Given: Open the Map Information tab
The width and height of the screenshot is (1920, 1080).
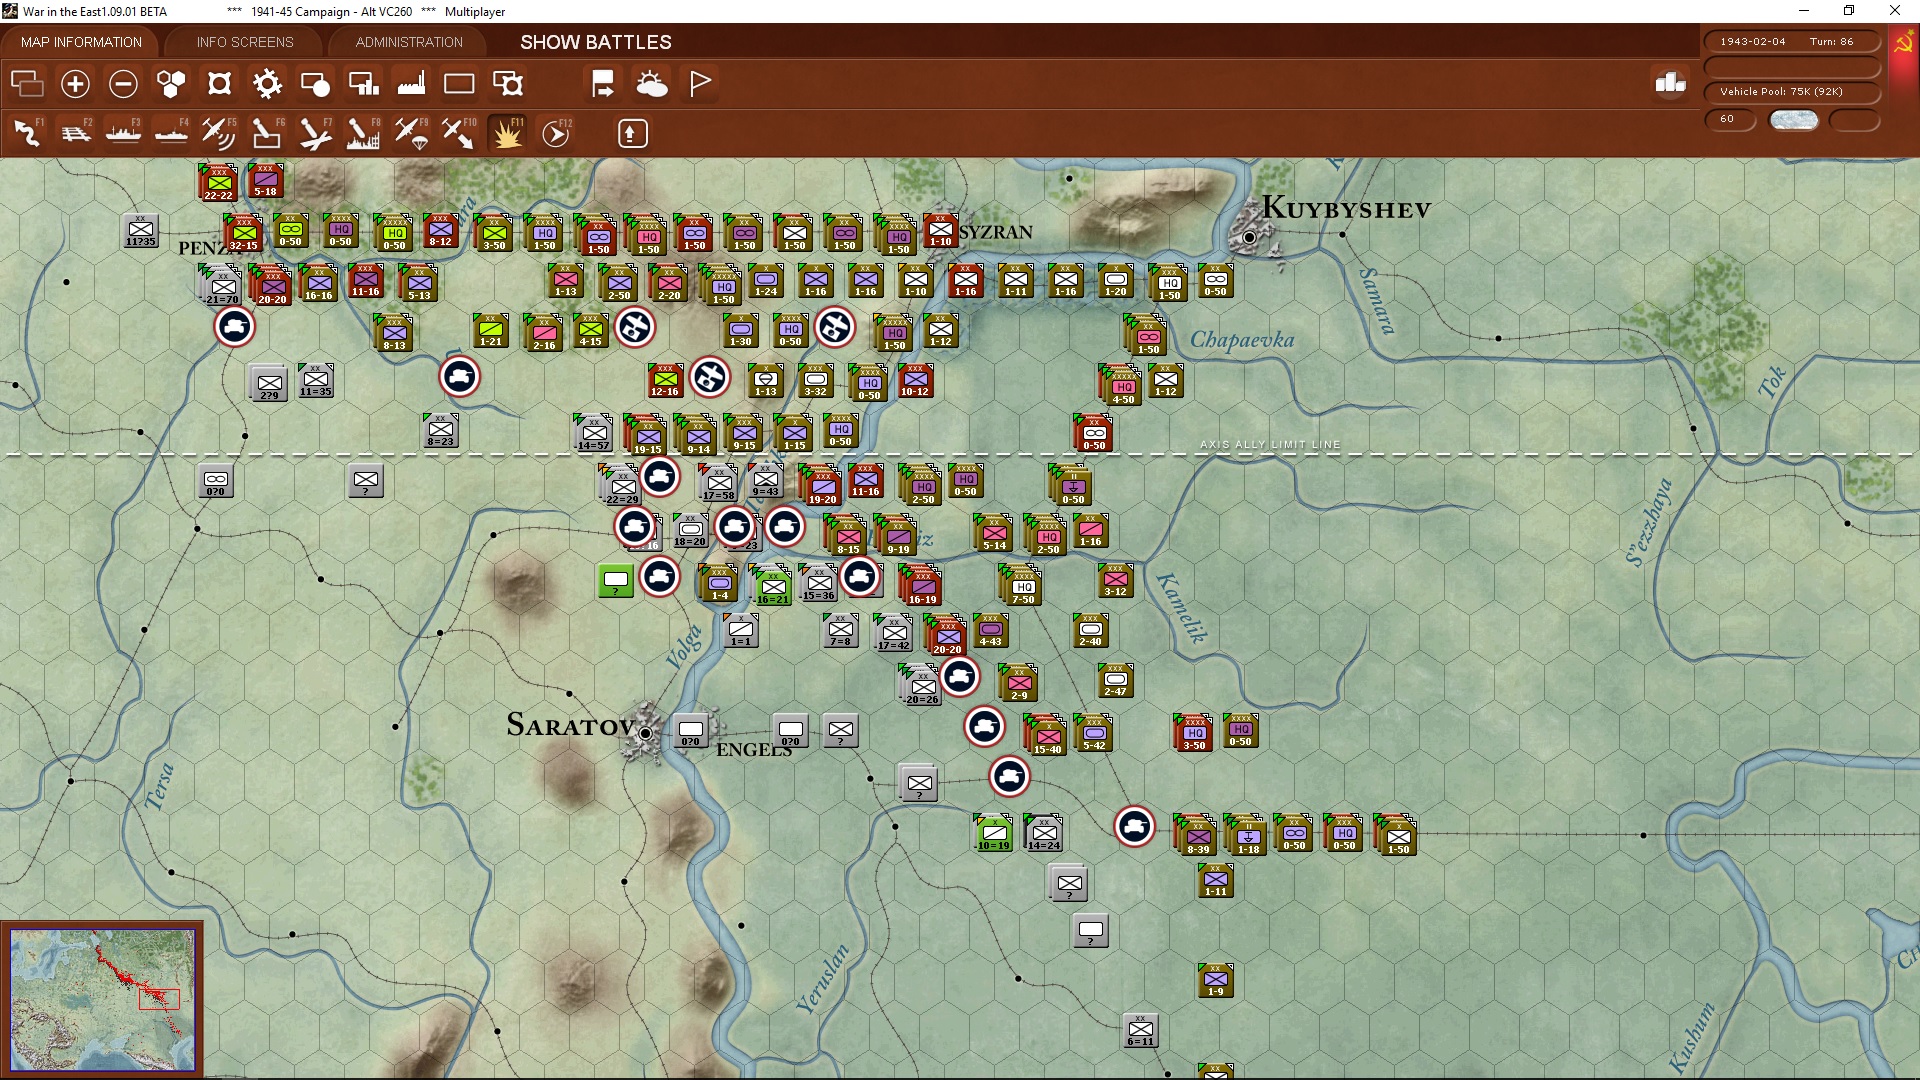Looking at the screenshot, I should point(81,42).
